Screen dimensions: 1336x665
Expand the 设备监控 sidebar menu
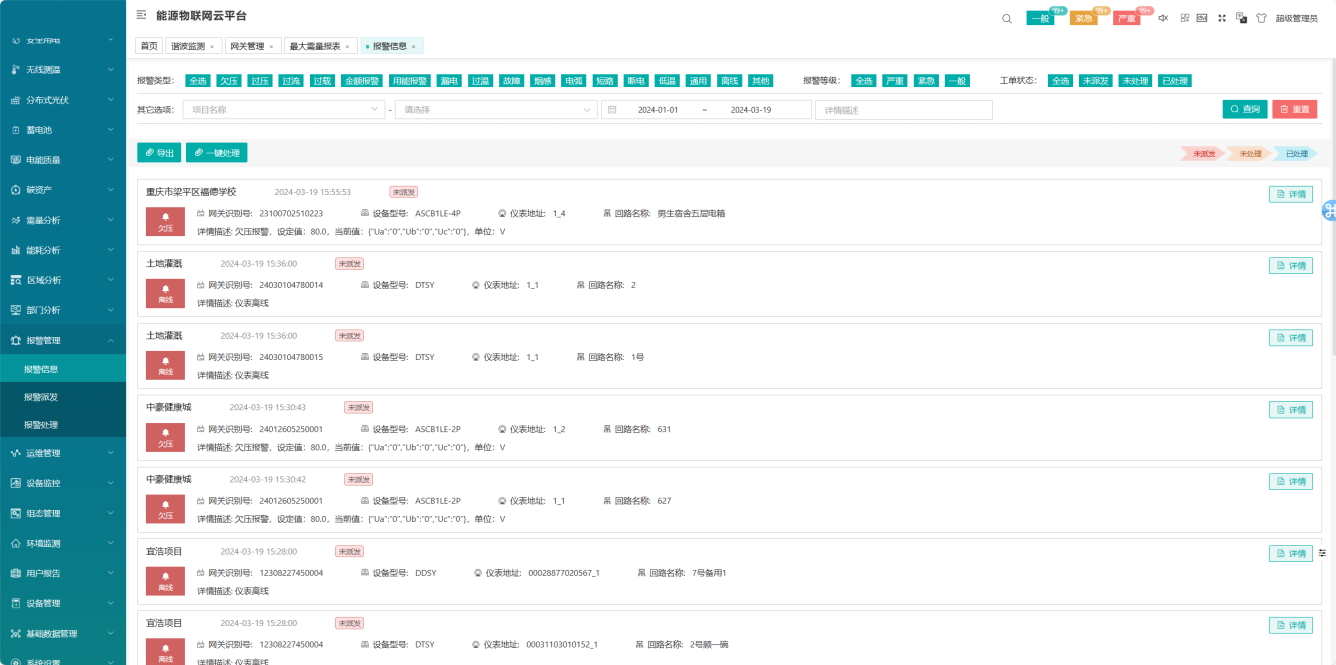tap(63, 483)
